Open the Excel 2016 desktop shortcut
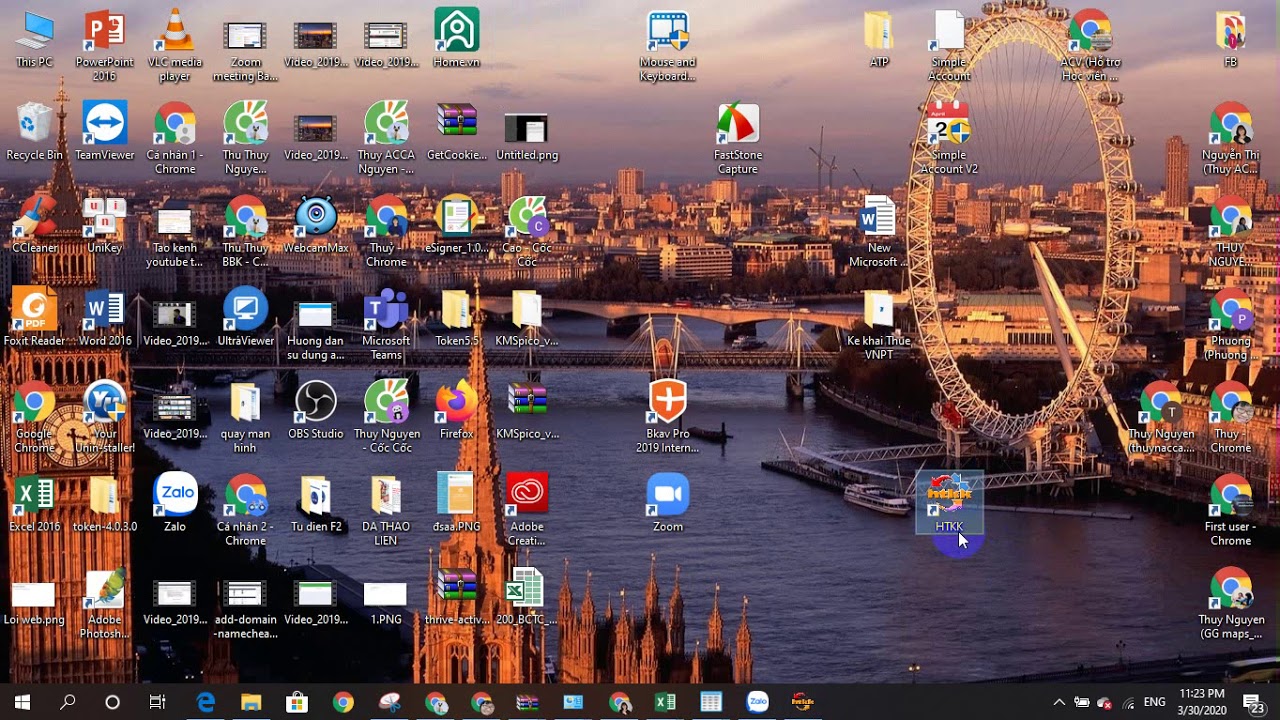The image size is (1280, 720). click(x=34, y=503)
